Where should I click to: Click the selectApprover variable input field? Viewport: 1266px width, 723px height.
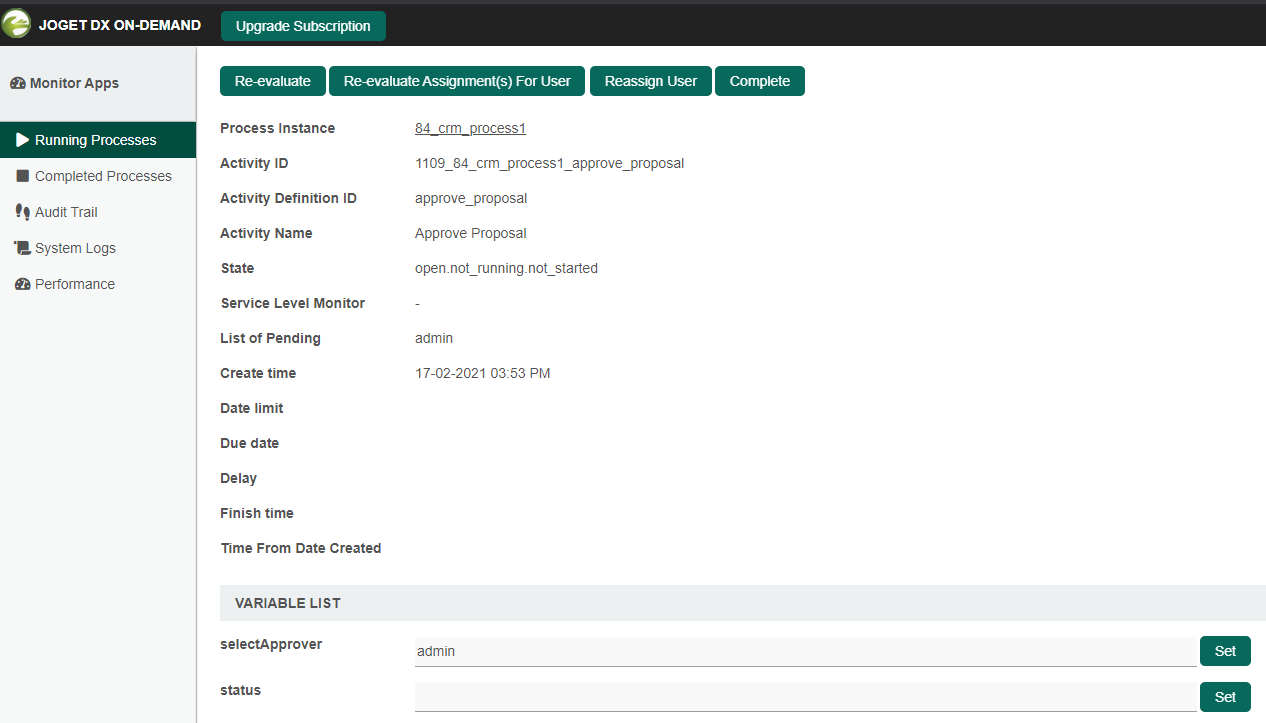click(x=805, y=651)
